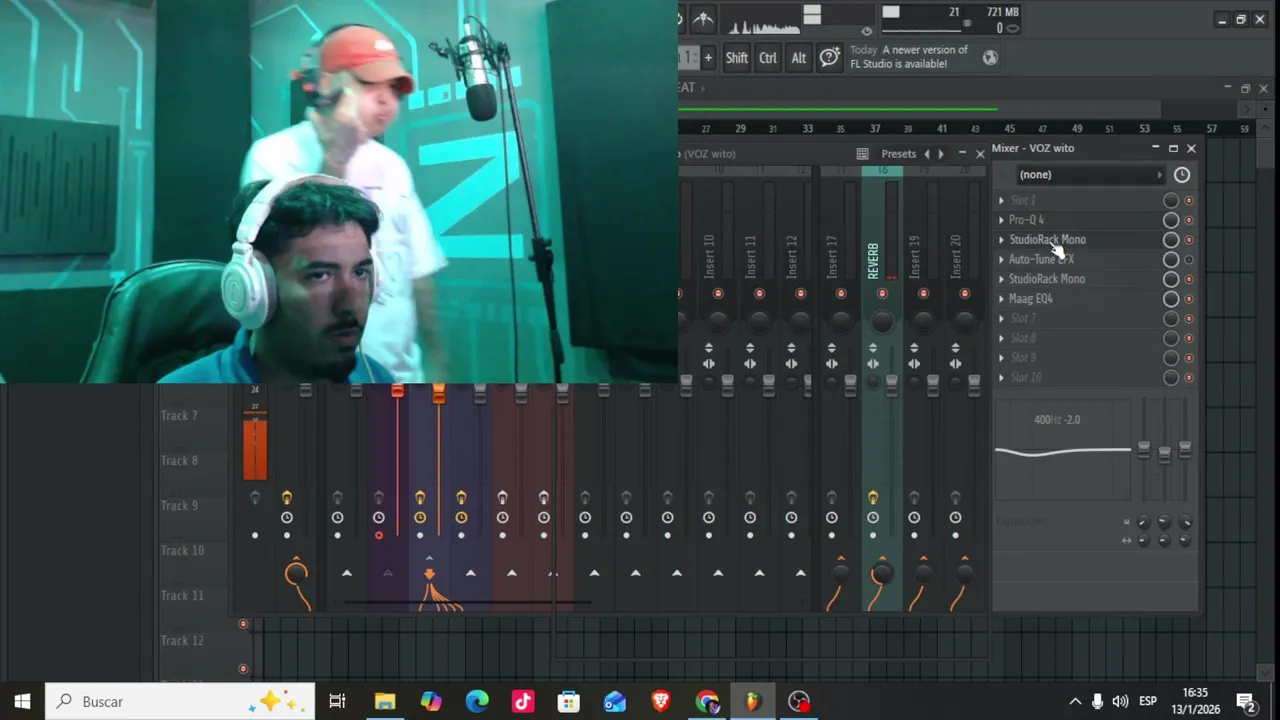
Task: Click the stereo separation arrows on REVERB track
Action: click(x=873, y=363)
